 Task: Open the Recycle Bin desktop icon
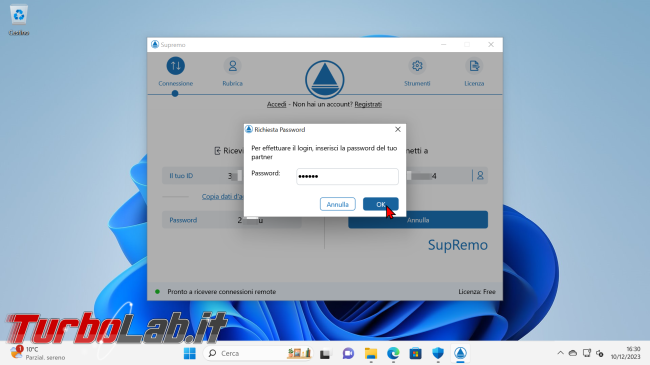pos(19,19)
